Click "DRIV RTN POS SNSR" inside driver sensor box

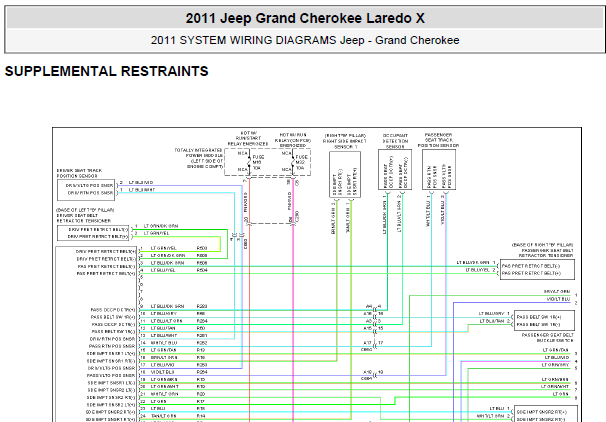point(90,193)
